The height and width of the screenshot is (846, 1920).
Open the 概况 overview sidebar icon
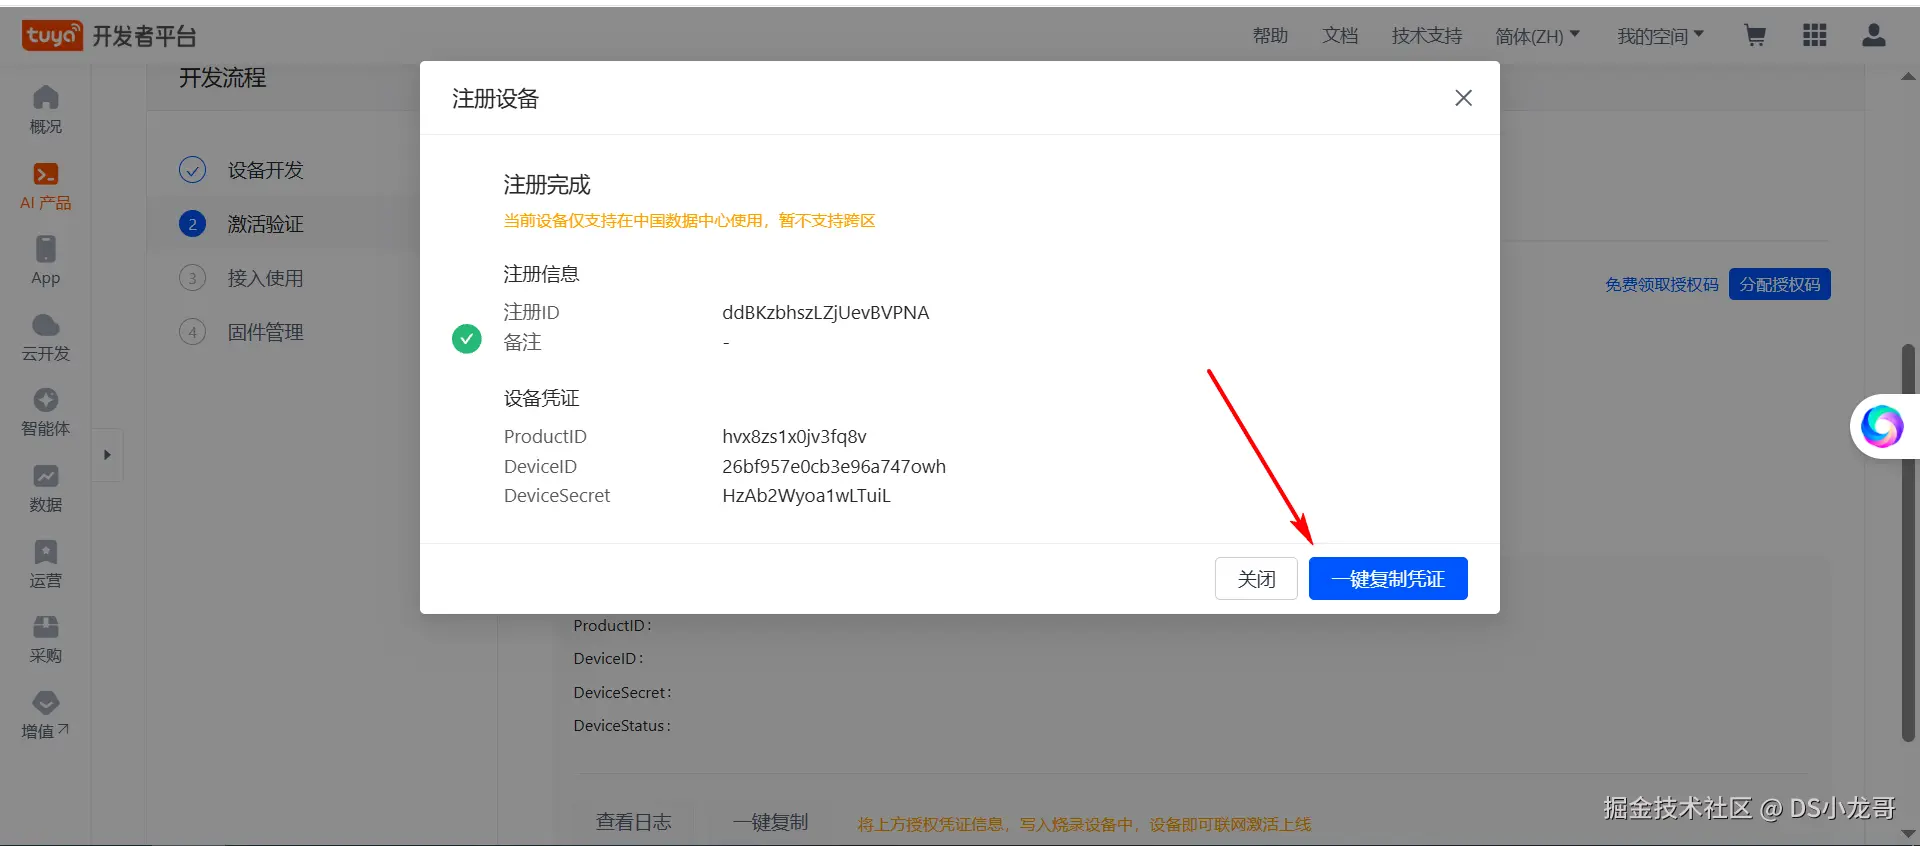point(46,109)
